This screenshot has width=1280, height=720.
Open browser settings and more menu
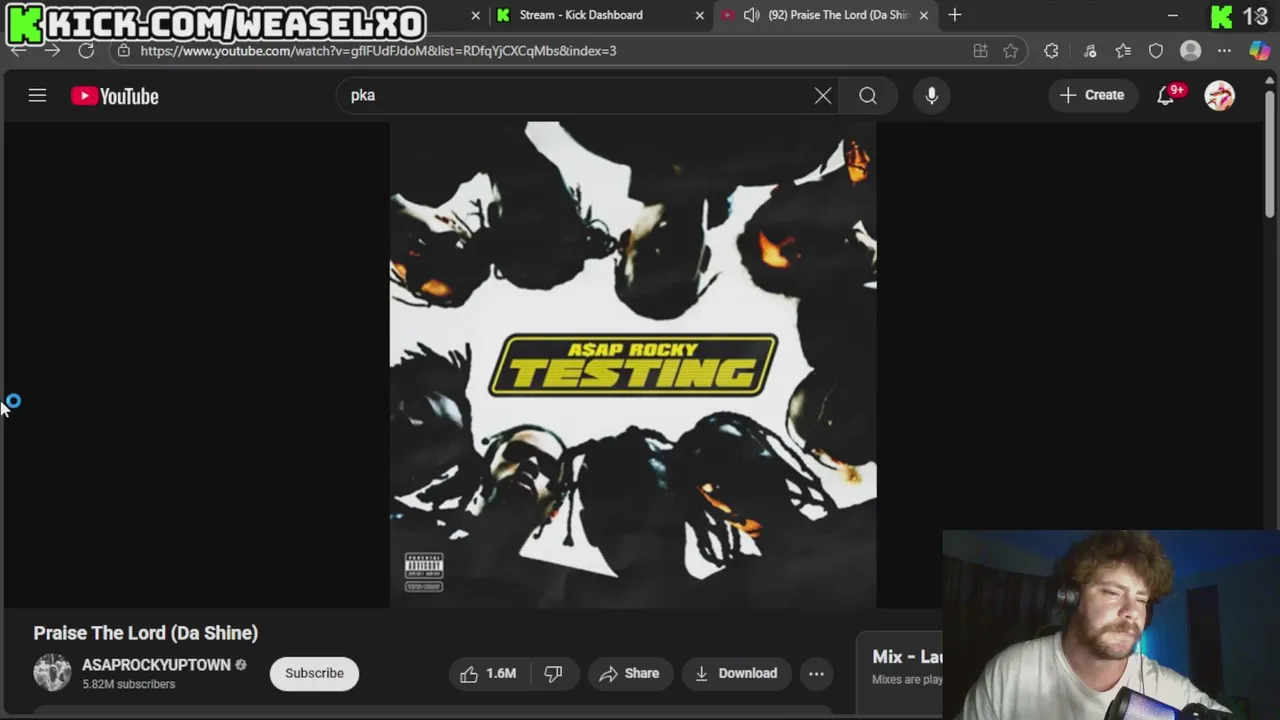(1224, 51)
